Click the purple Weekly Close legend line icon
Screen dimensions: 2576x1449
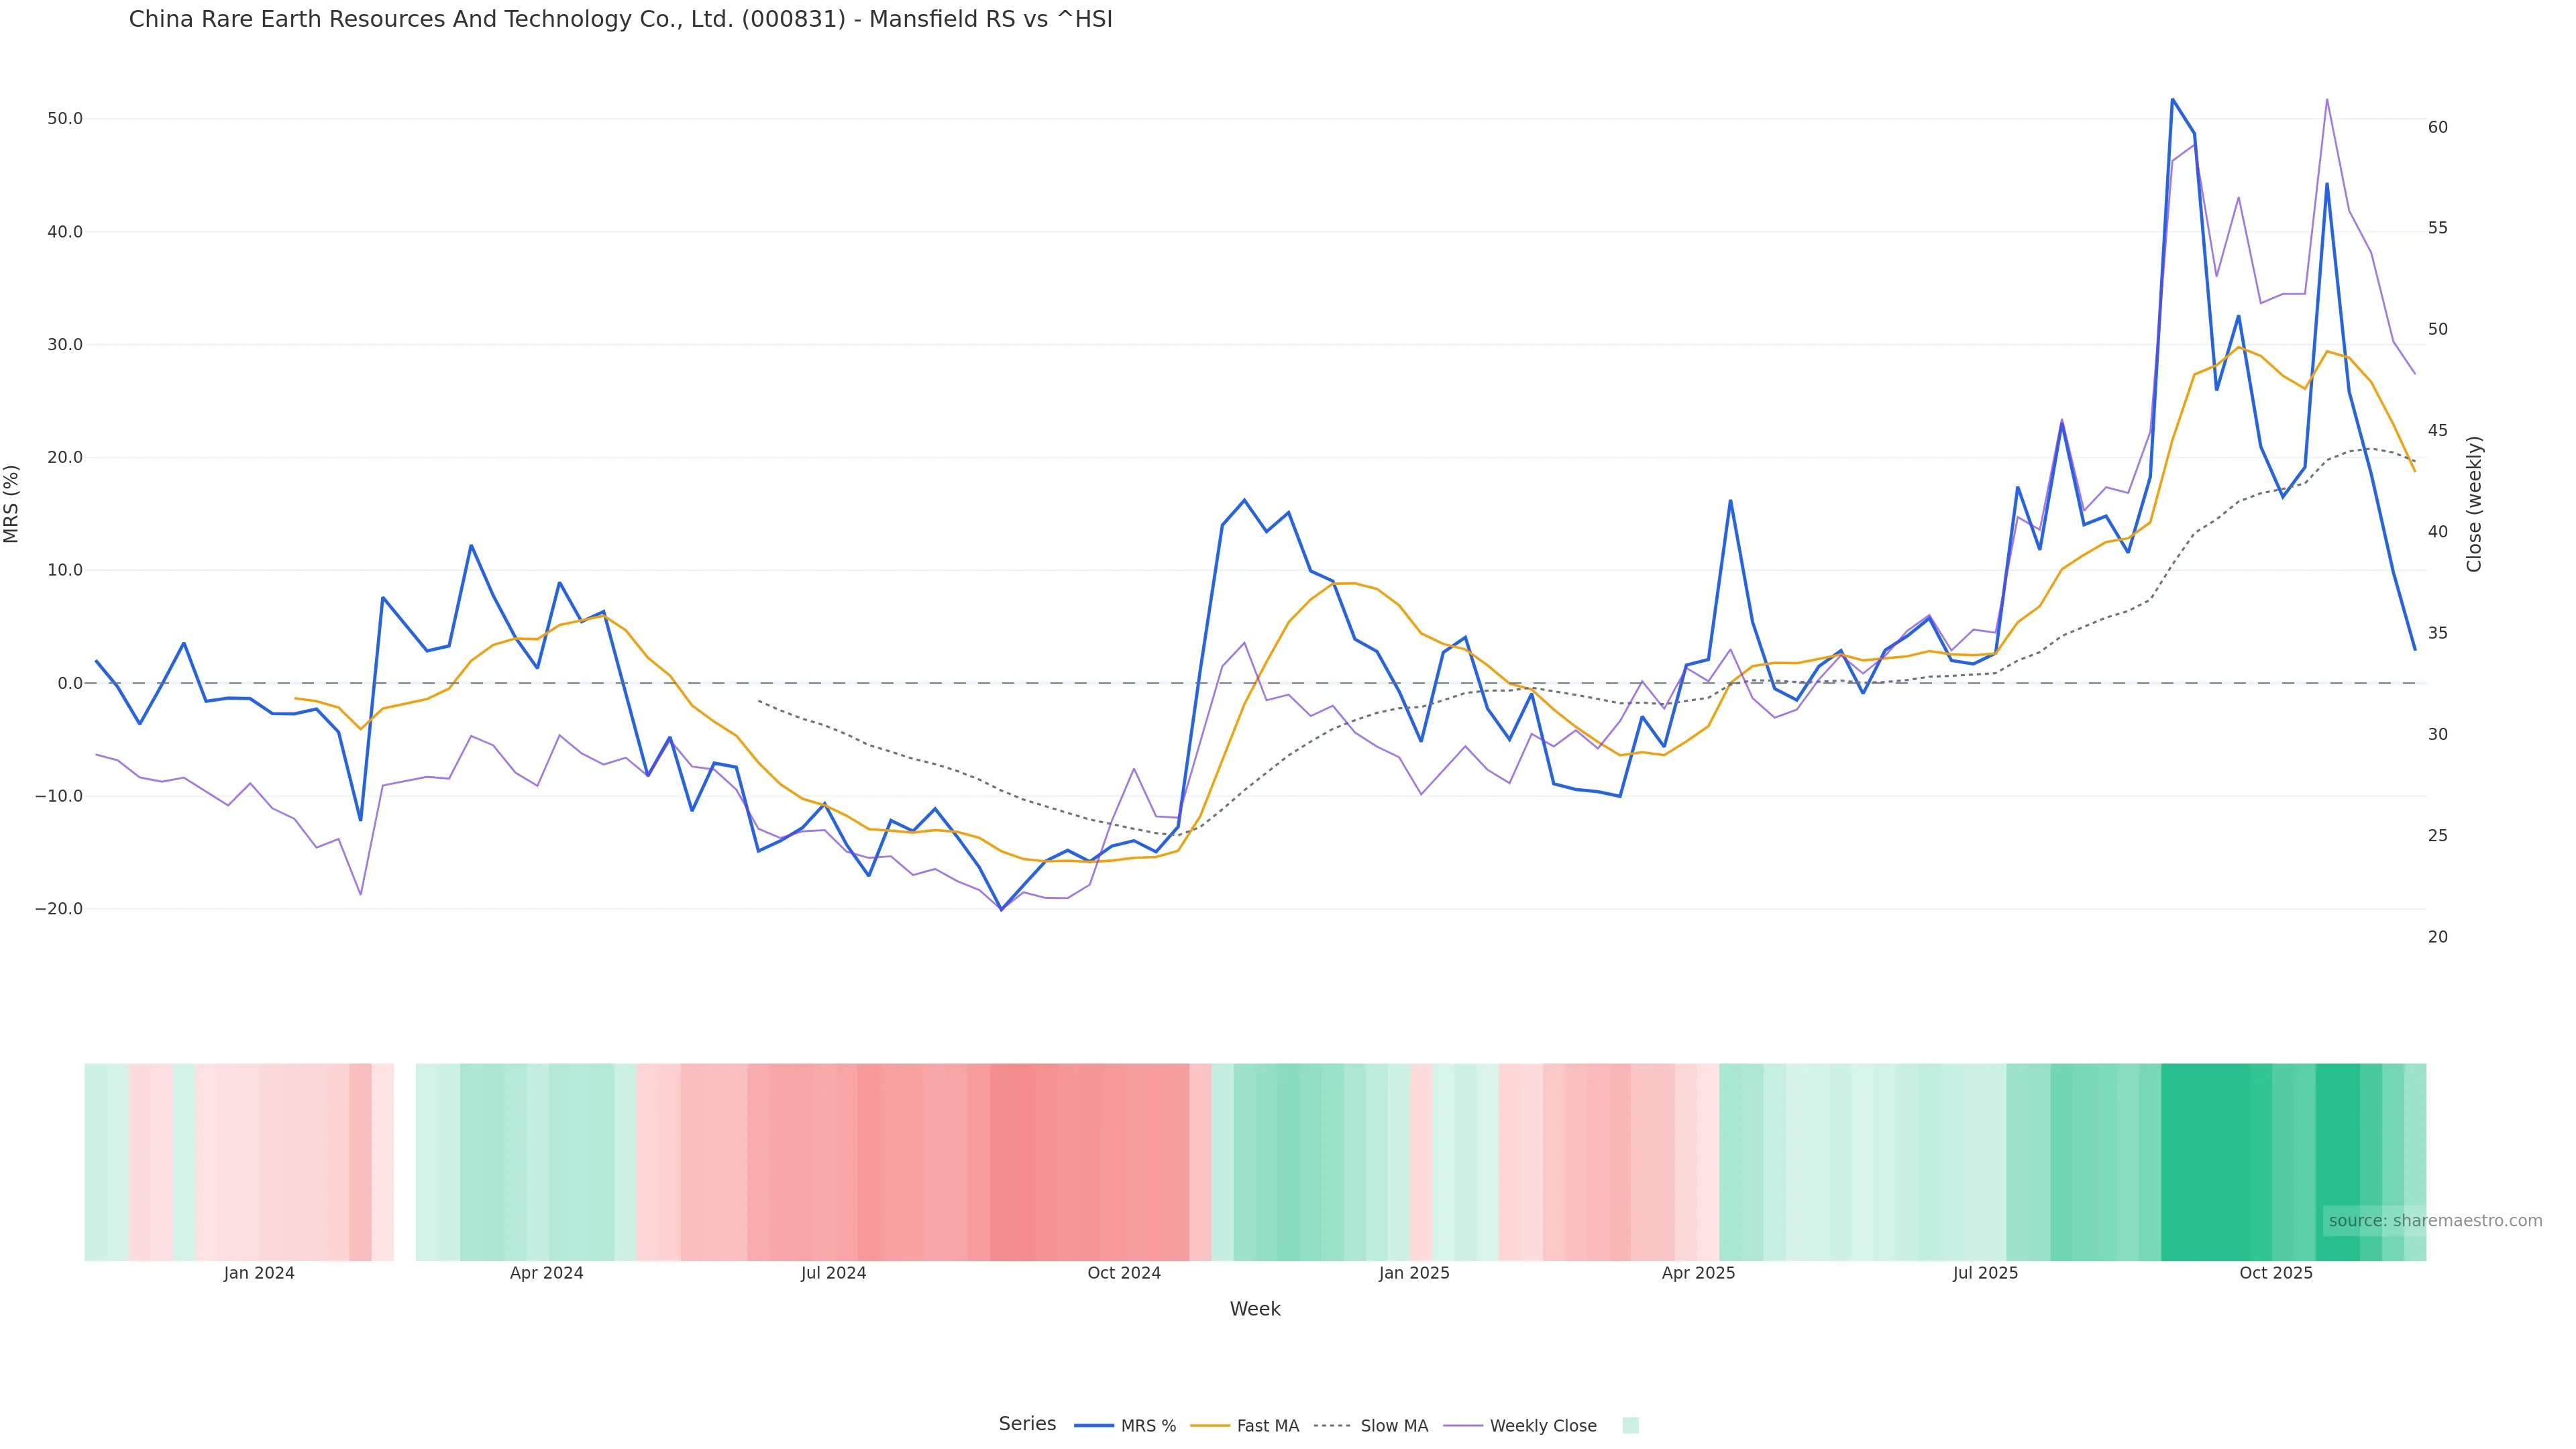1463,1426
